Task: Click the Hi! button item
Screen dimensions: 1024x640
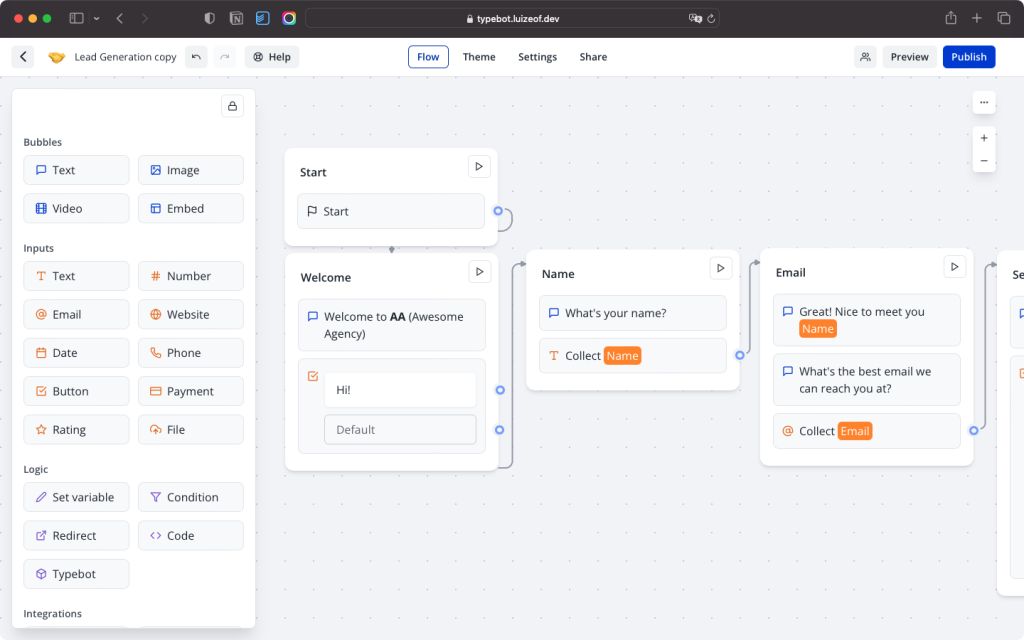Action: coord(400,390)
